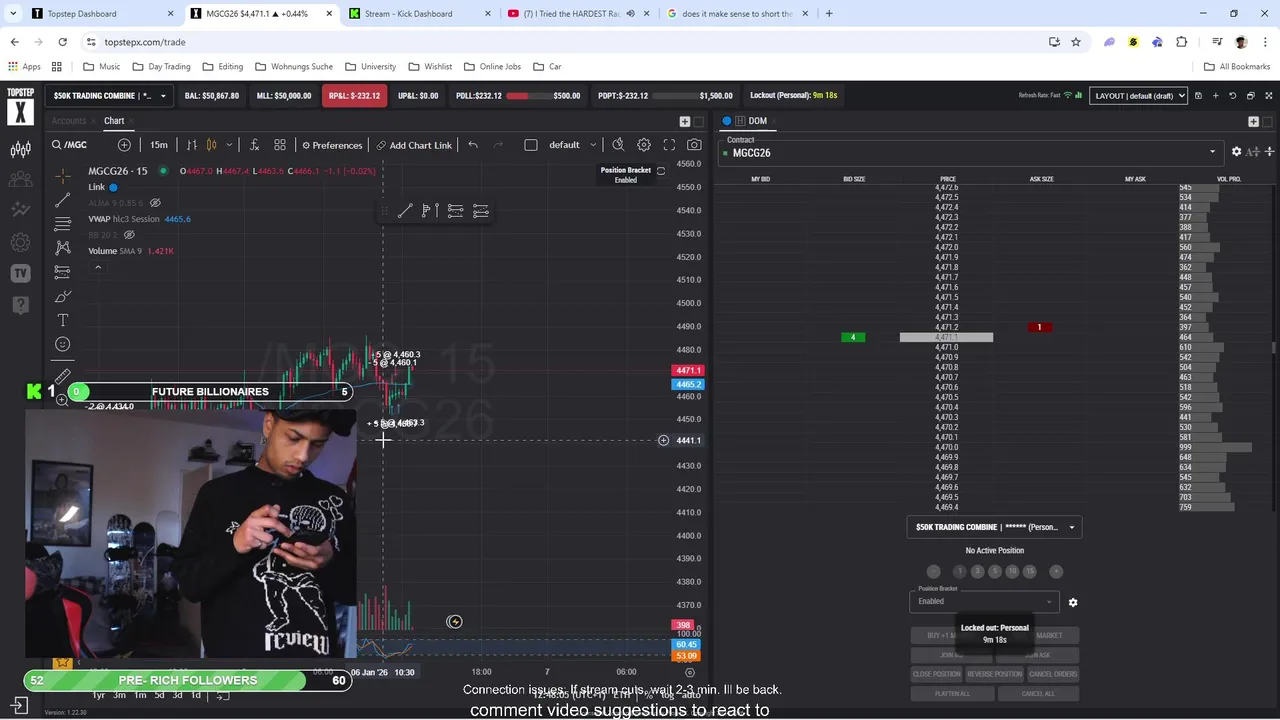Open the emoji icons tool
The image size is (1280, 720).
click(62, 344)
